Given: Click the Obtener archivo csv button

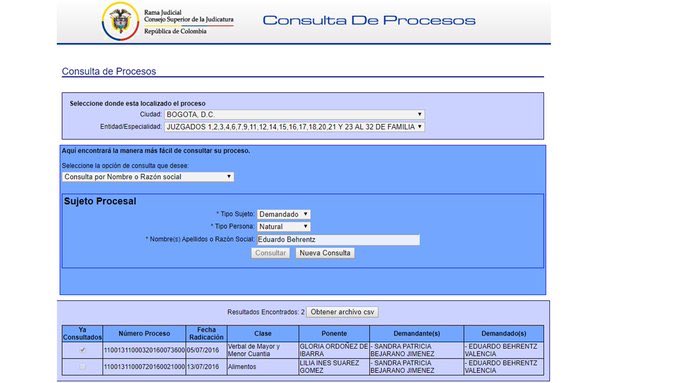Looking at the screenshot, I should pos(342,312).
